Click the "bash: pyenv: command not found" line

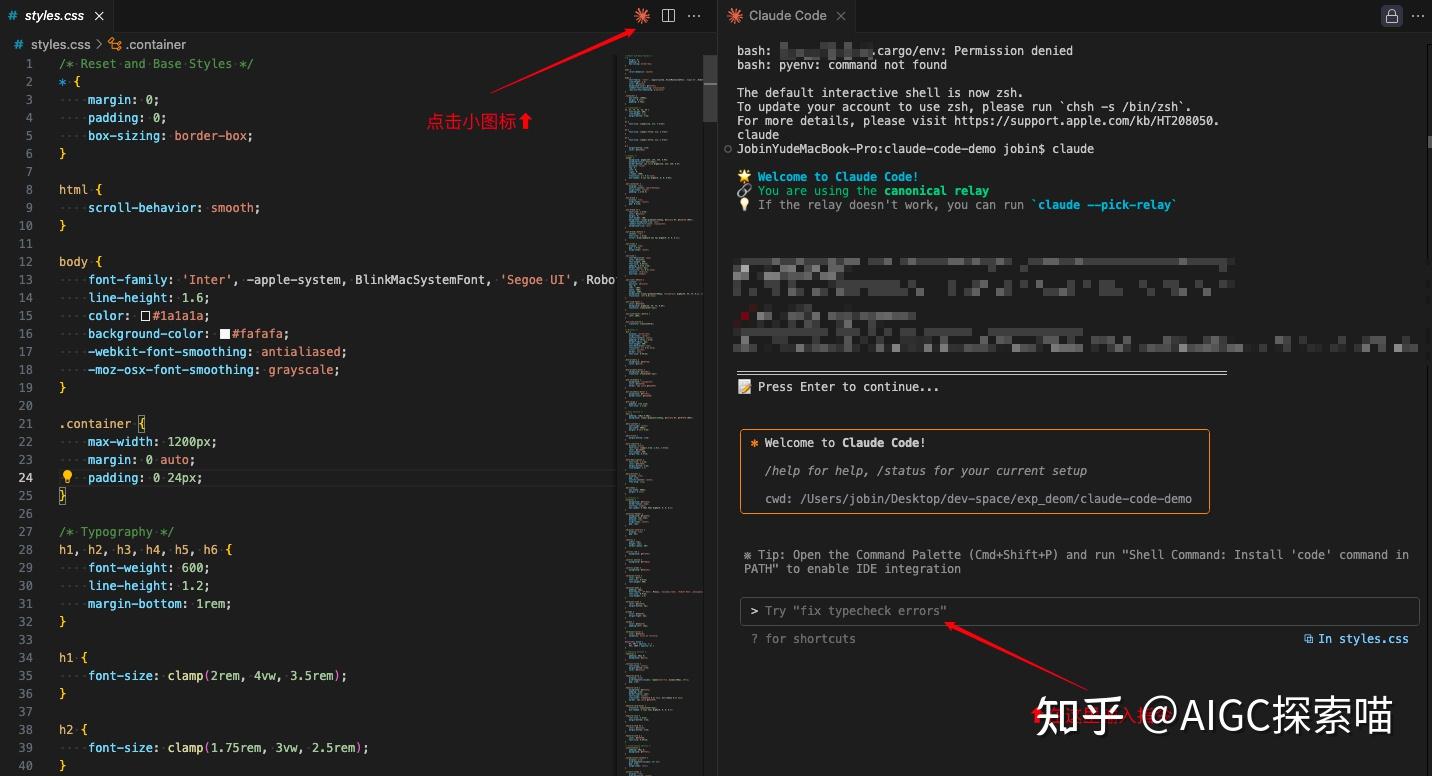click(x=841, y=65)
